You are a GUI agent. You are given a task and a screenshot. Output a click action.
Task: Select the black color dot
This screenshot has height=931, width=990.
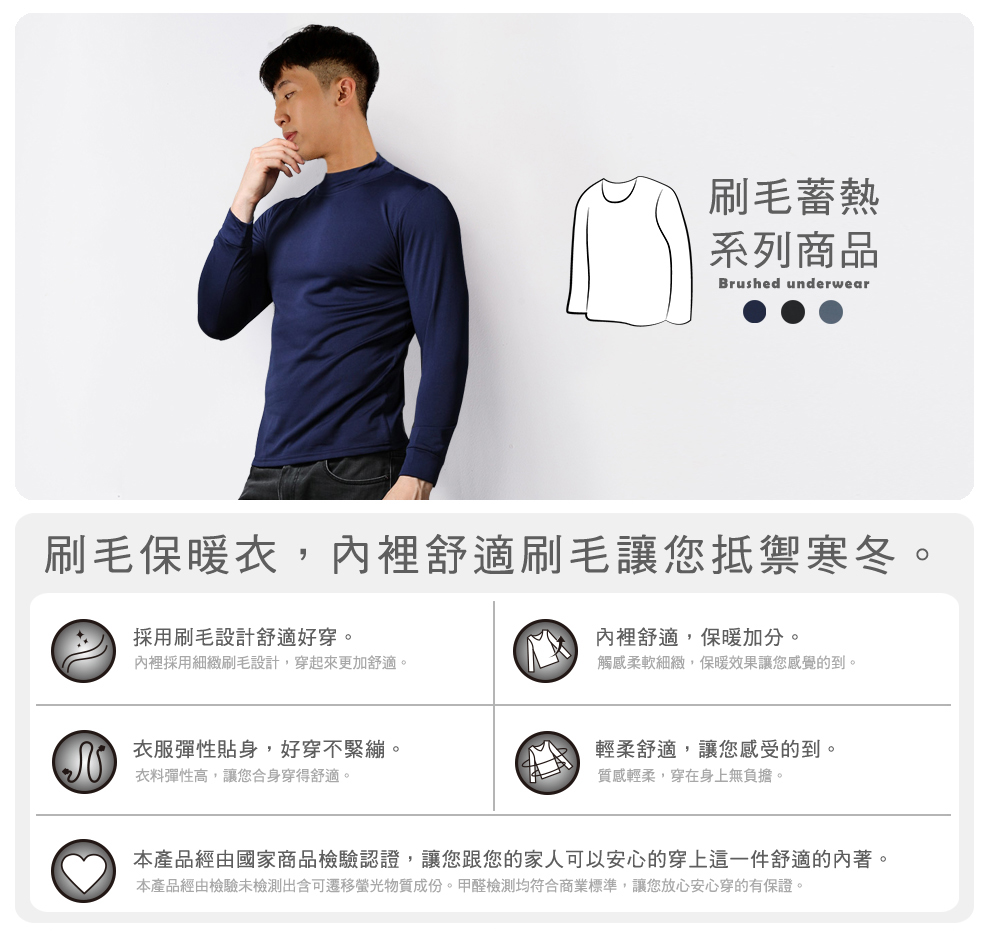792,312
